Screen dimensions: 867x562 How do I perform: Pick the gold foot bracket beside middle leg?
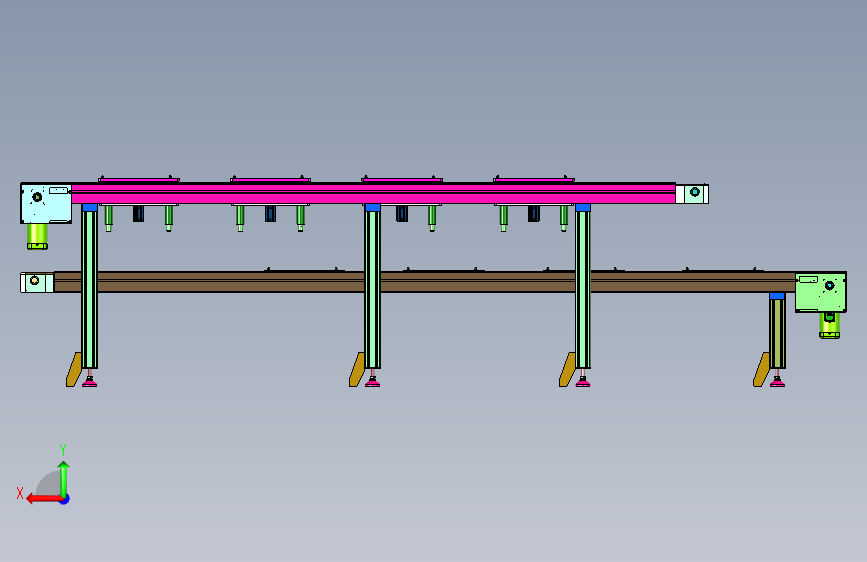point(357,370)
